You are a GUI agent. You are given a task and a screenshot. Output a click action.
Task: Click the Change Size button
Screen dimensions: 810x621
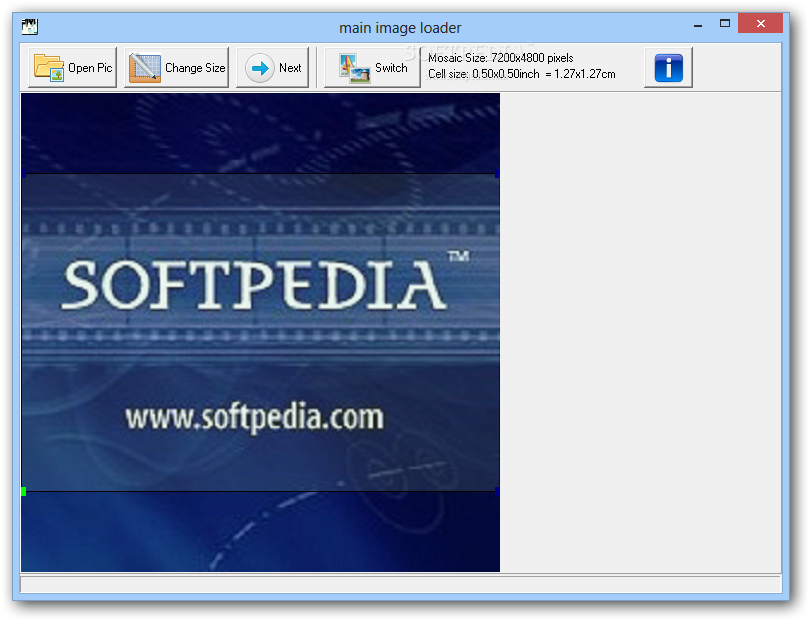(x=176, y=68)
